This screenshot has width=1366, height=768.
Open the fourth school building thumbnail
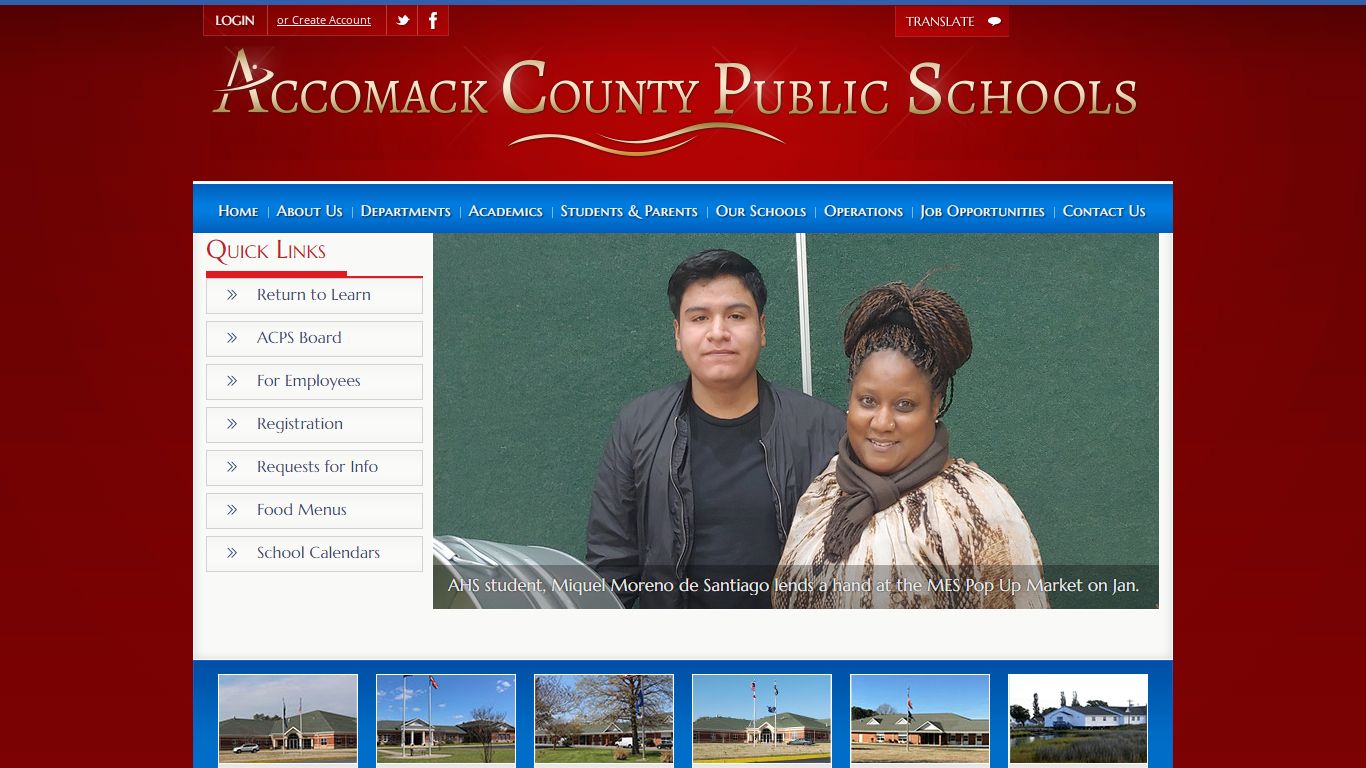coord(762,719)
